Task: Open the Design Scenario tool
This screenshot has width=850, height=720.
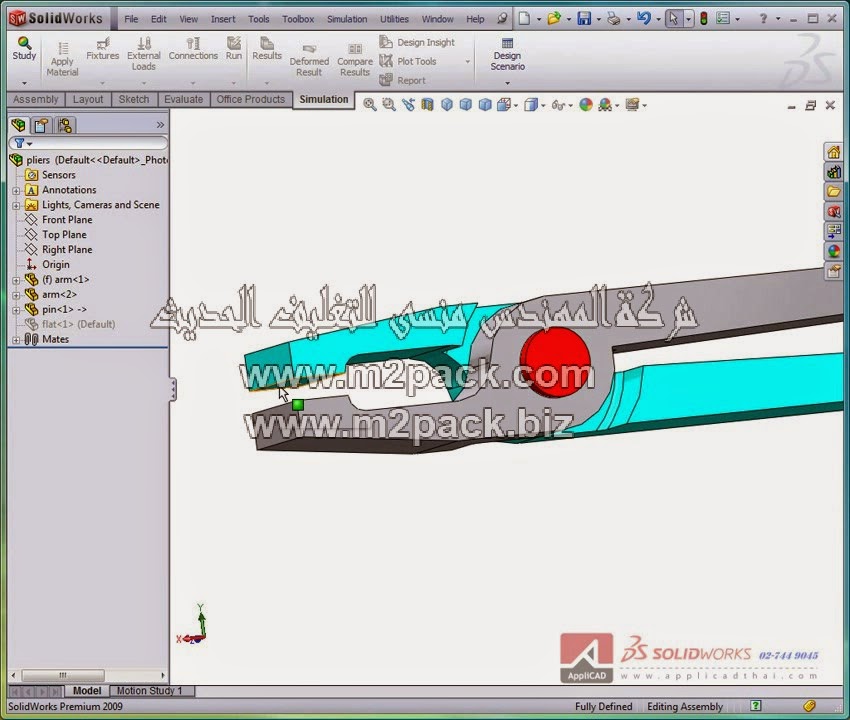Action: click(507, 54)
